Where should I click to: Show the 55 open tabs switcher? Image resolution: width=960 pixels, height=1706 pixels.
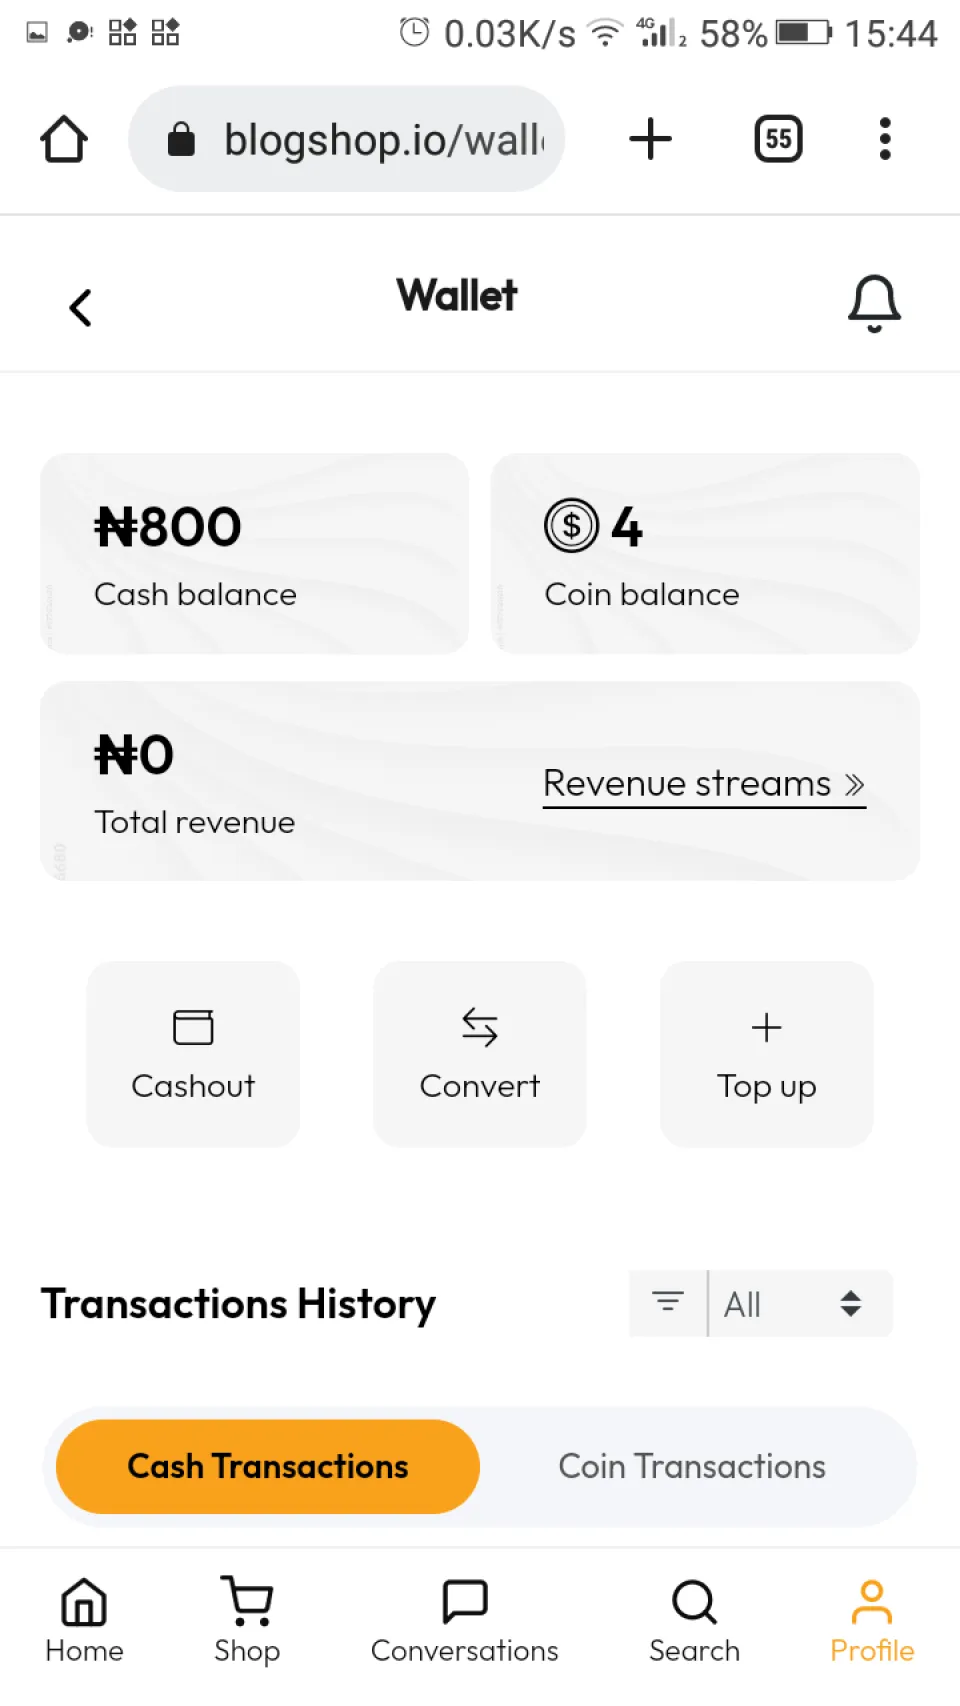point(778,139)
